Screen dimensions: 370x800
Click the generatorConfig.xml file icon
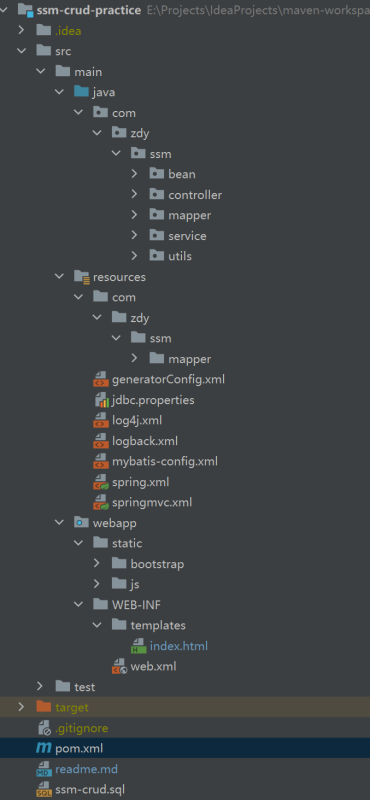tap(101, 379)
